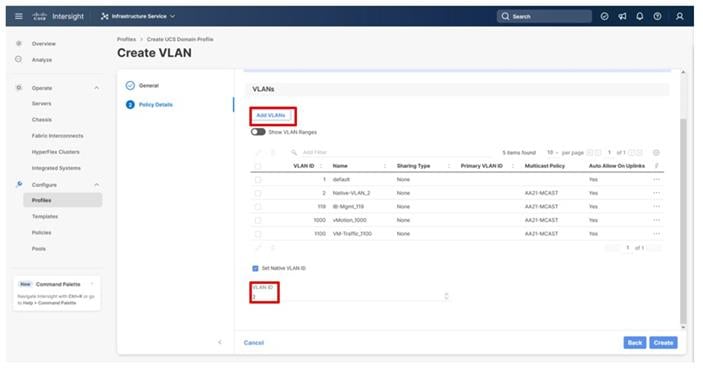
Task: Click the Back button
Action: [x=635, y=343]
